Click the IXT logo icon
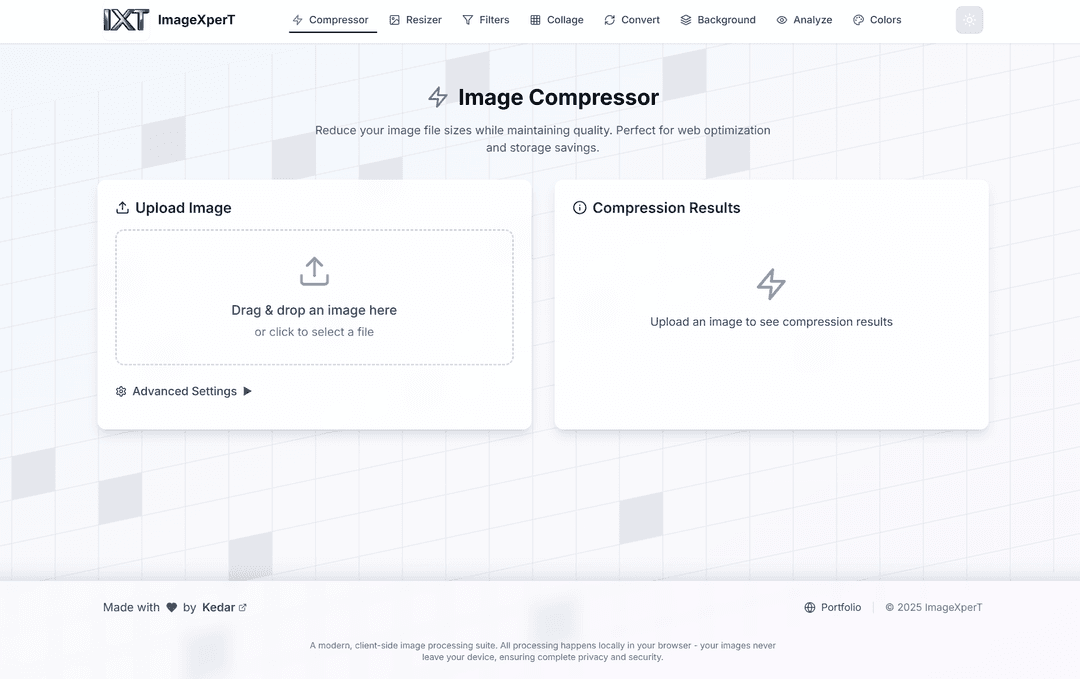 pyautogui.click(x=126, y=20)
